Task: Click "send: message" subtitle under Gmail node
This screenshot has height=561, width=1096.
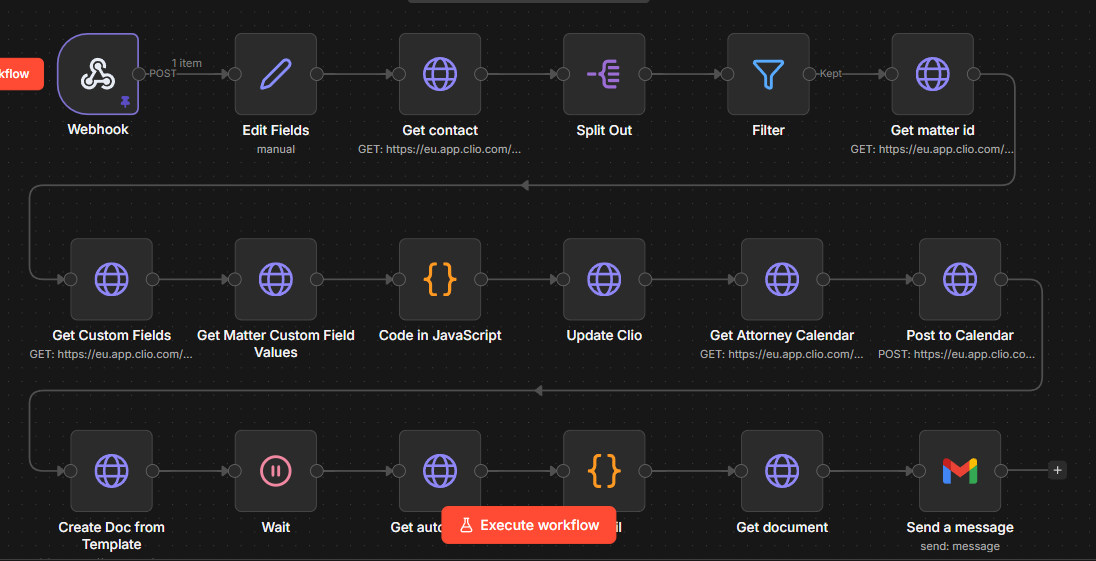Action: 960,546
